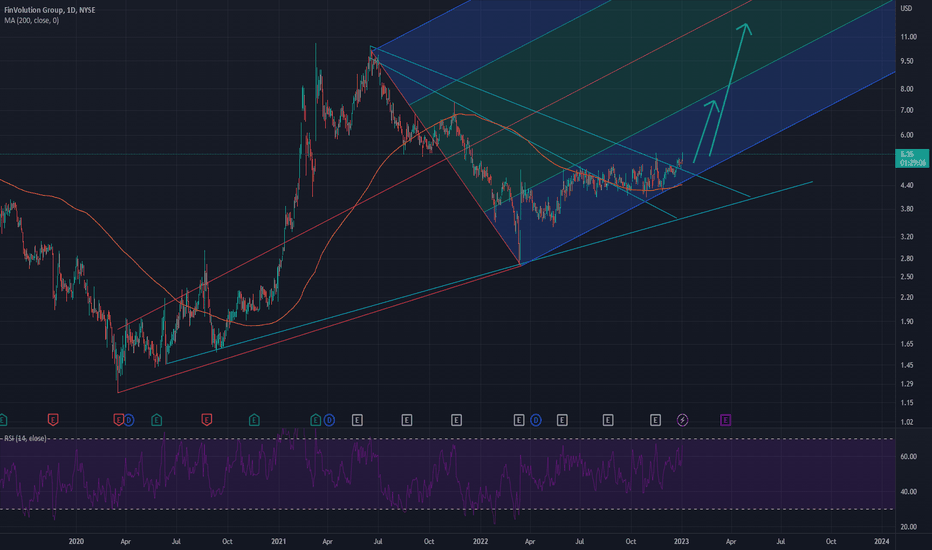Click the gray earnings marker near June 2022
Viewport: 932px width, 550px height.
(x=562, y=420)
